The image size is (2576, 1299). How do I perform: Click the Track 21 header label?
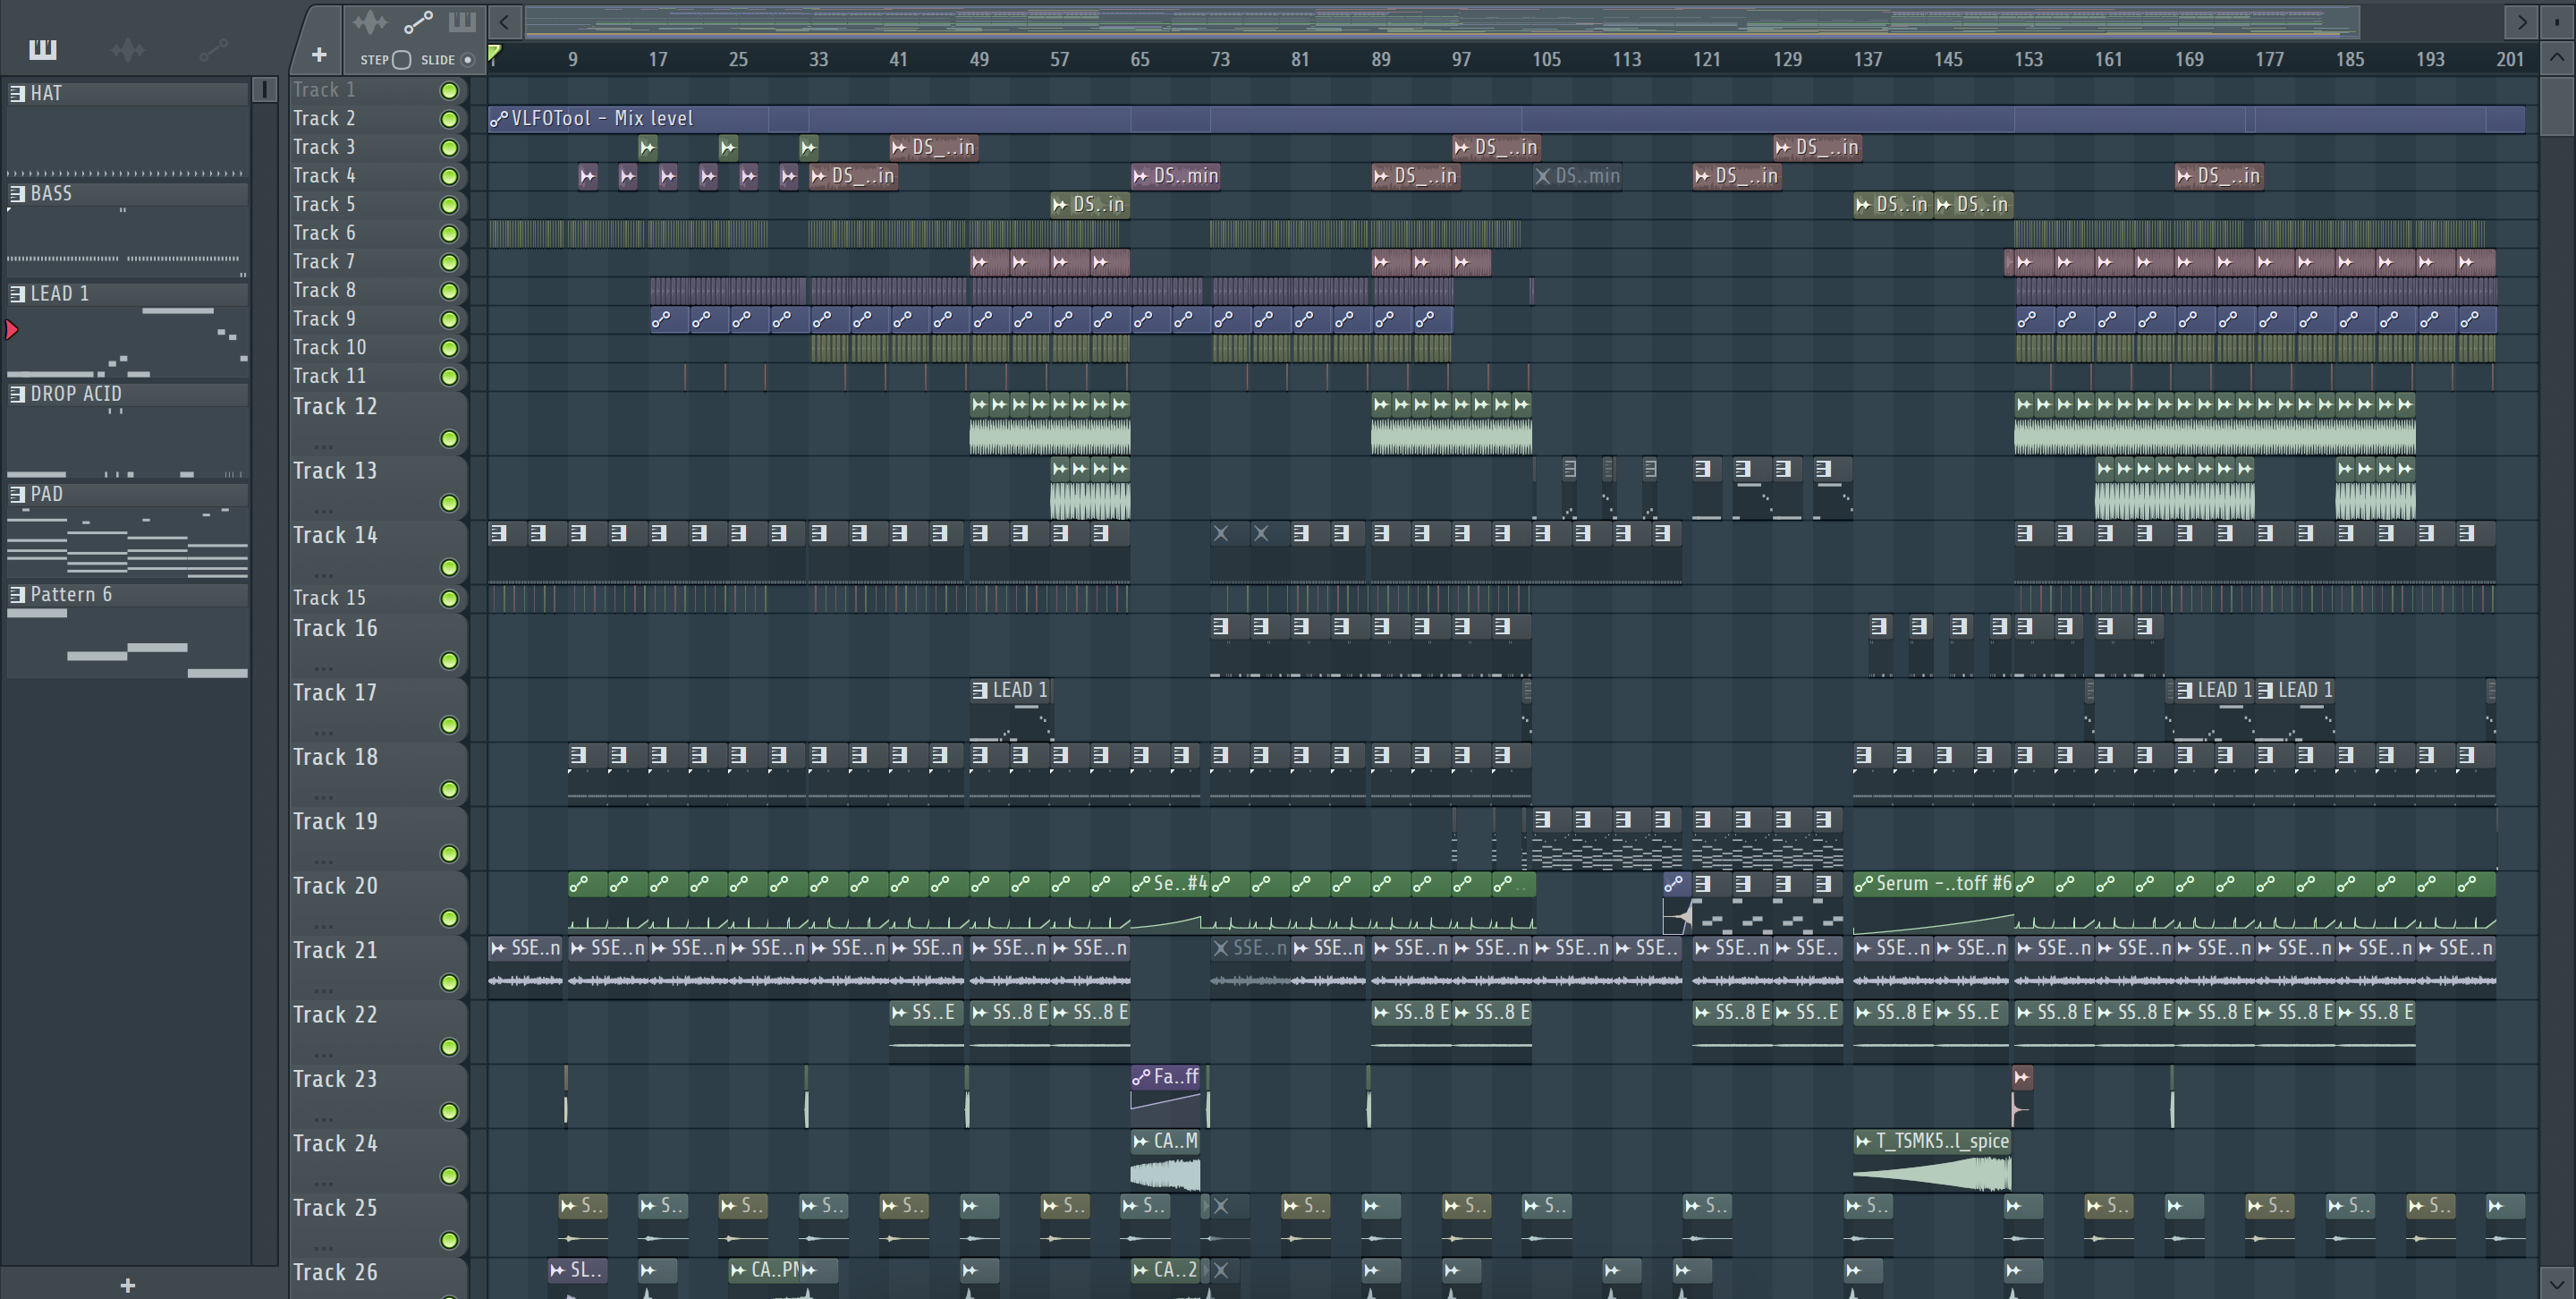point(335,951)
